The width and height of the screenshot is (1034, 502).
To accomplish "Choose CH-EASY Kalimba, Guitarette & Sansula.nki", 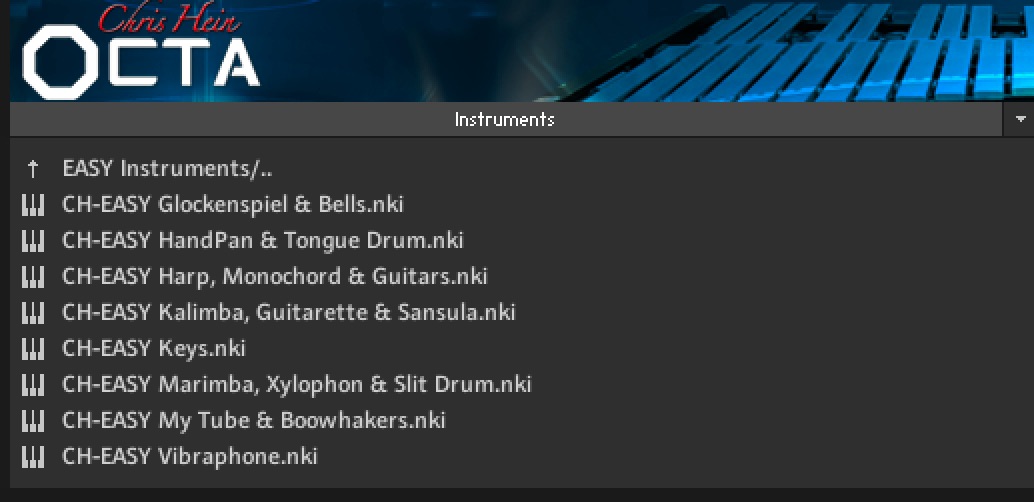I will pos(288,312).
